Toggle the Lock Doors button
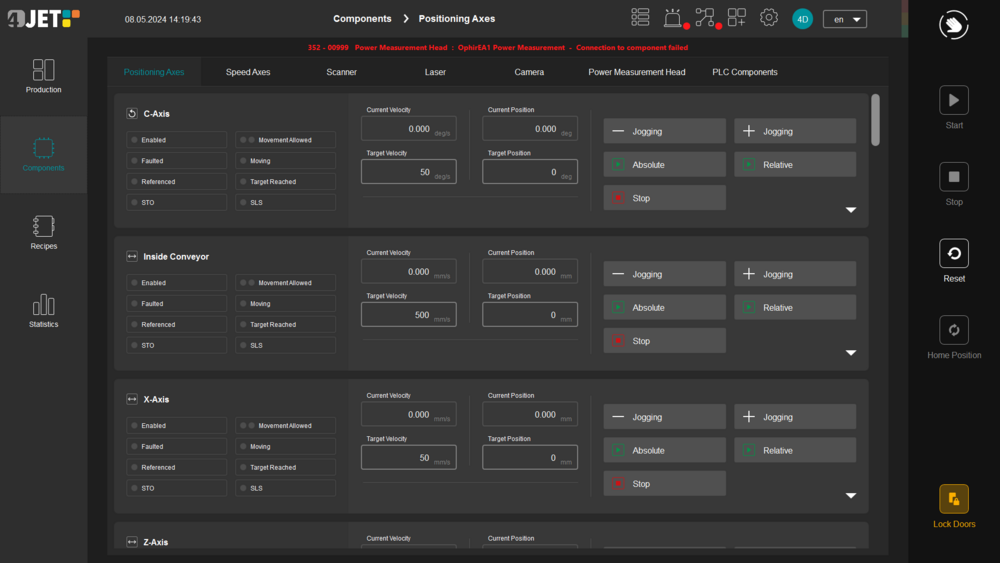The height and width of the screenshot is (563, 1000). point(953,506)
